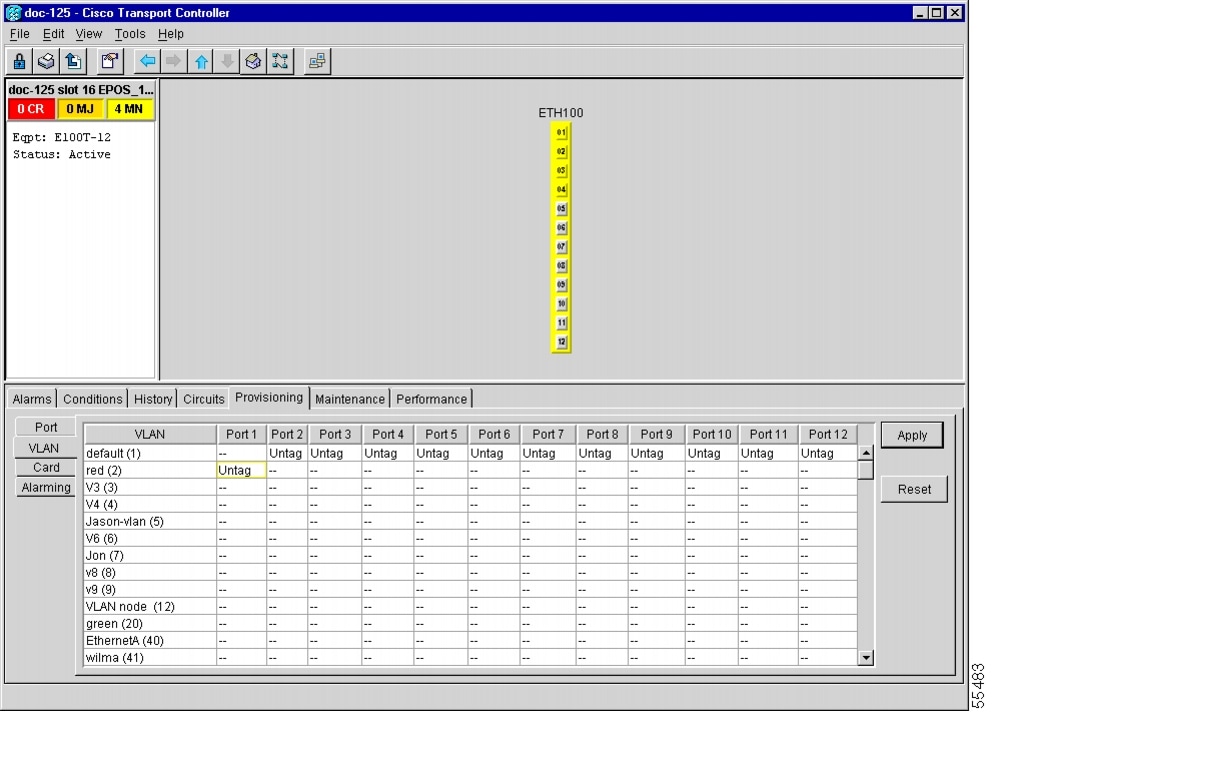The width and height of the screenshot is (1212, 761).
Task: Open the default (1) Port 6 Untag cell
Action: click(x=494, y=453)
